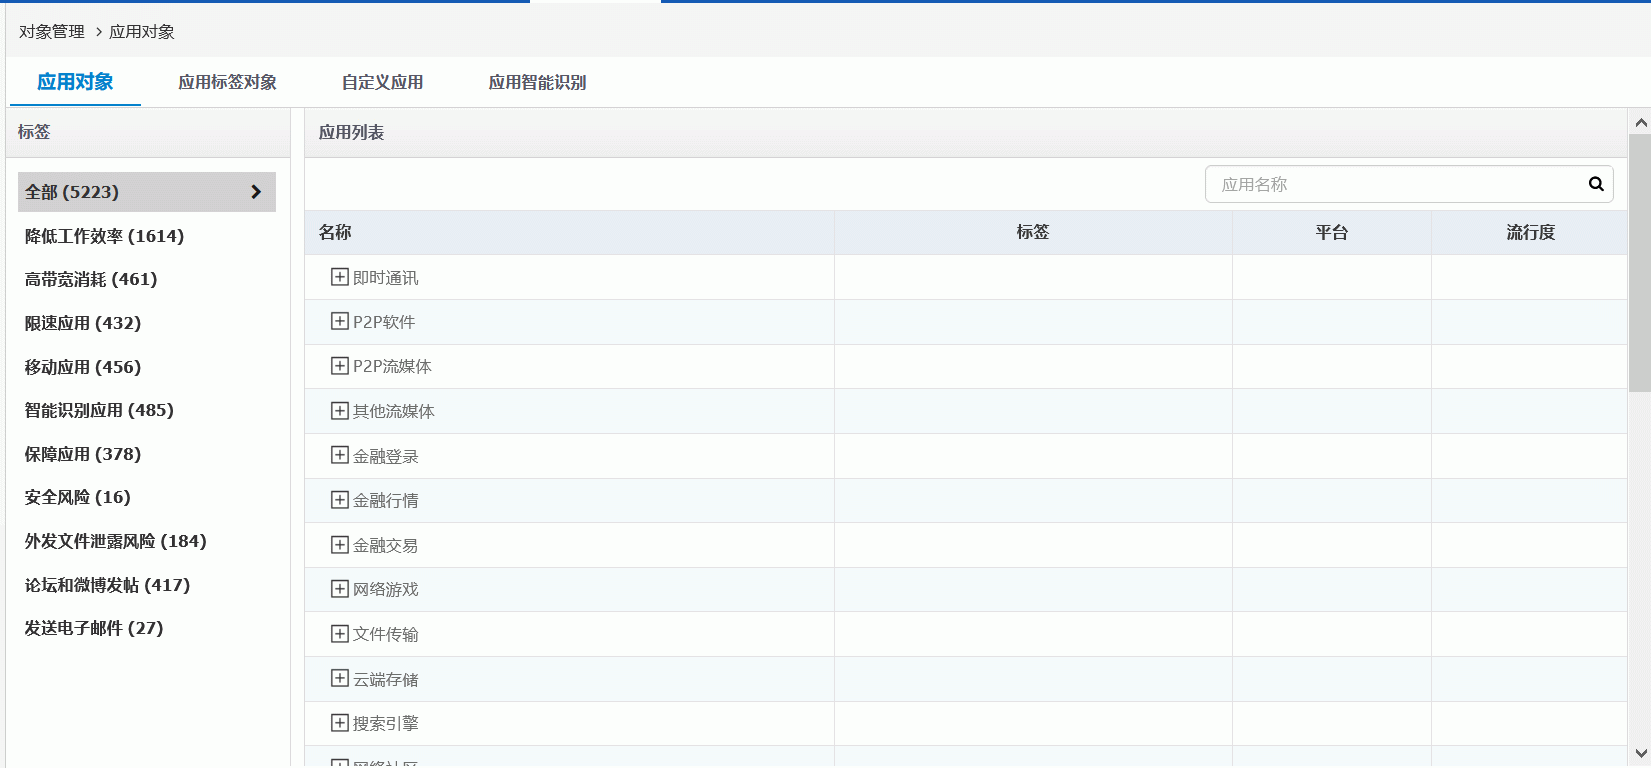Switch to 应用标签对象 tab
The image size is (1651, 768).
click(x=227, y=82)
